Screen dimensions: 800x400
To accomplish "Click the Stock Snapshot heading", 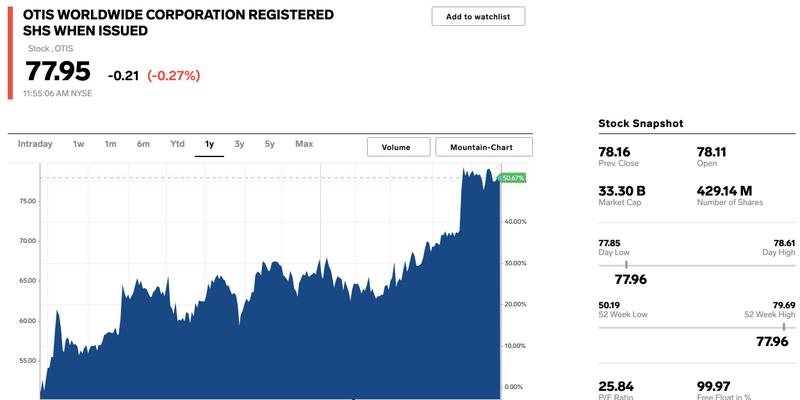I will point(640,123).
